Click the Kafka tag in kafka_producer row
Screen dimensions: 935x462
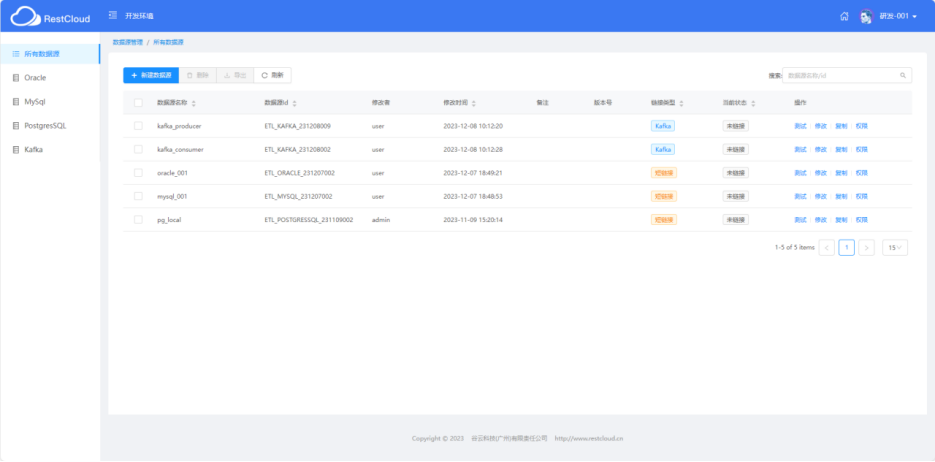tap(662, 126)
